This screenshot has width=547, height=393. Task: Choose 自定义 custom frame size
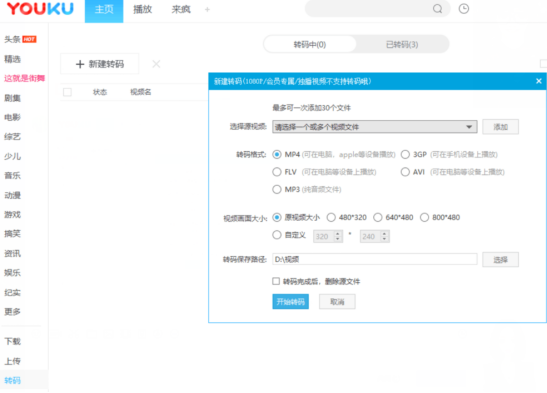click(277, 235)
